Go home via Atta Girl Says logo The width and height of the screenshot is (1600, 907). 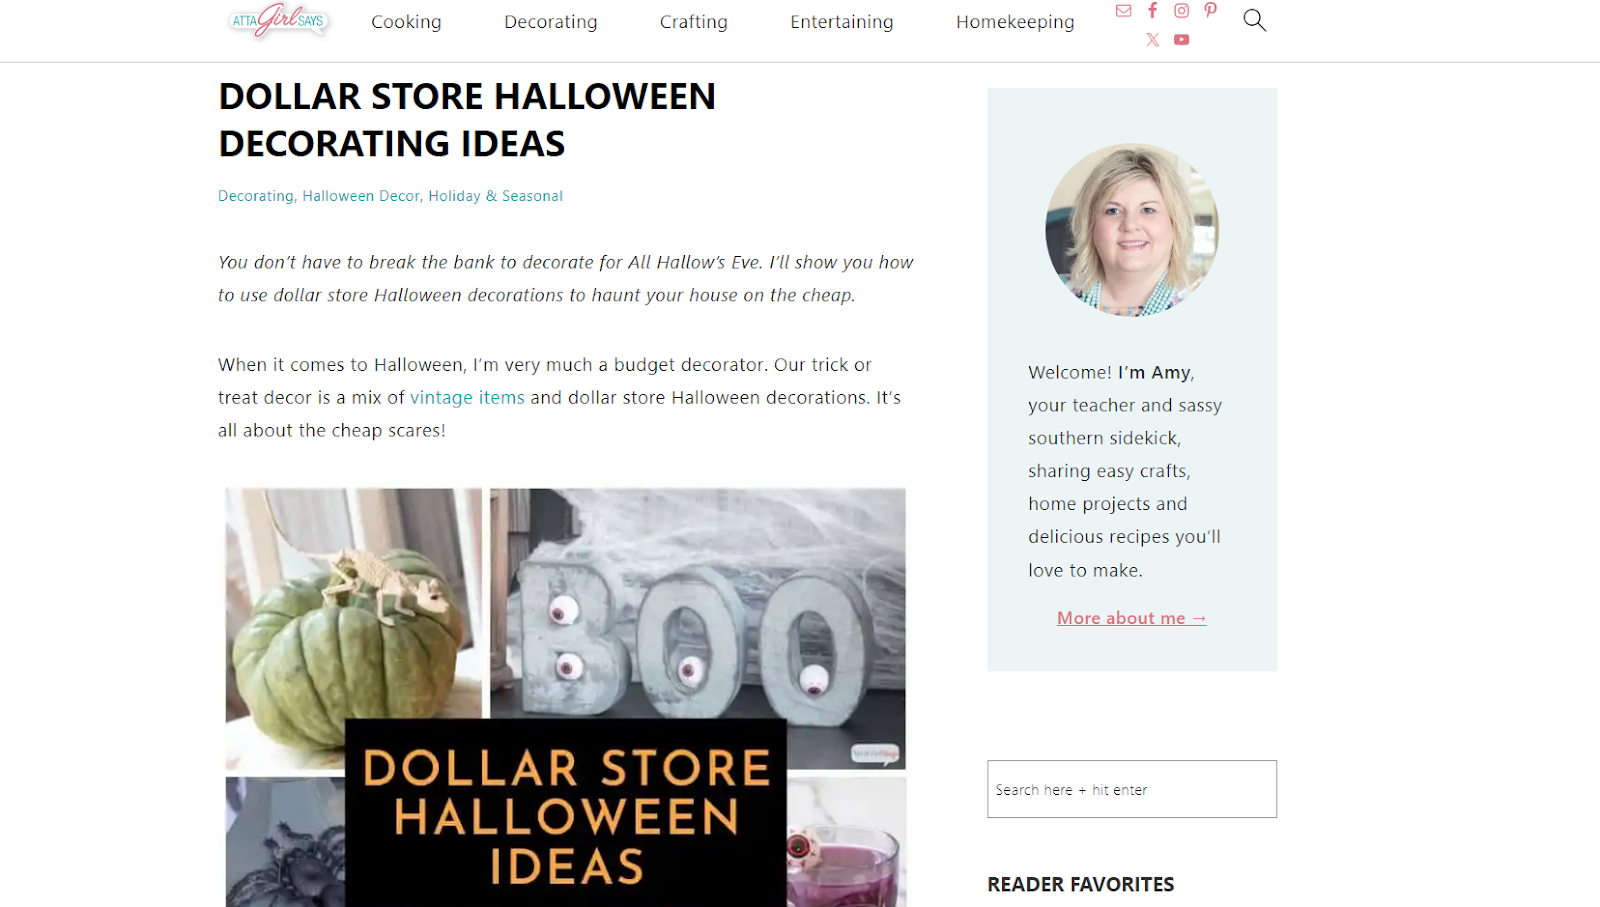278,20
